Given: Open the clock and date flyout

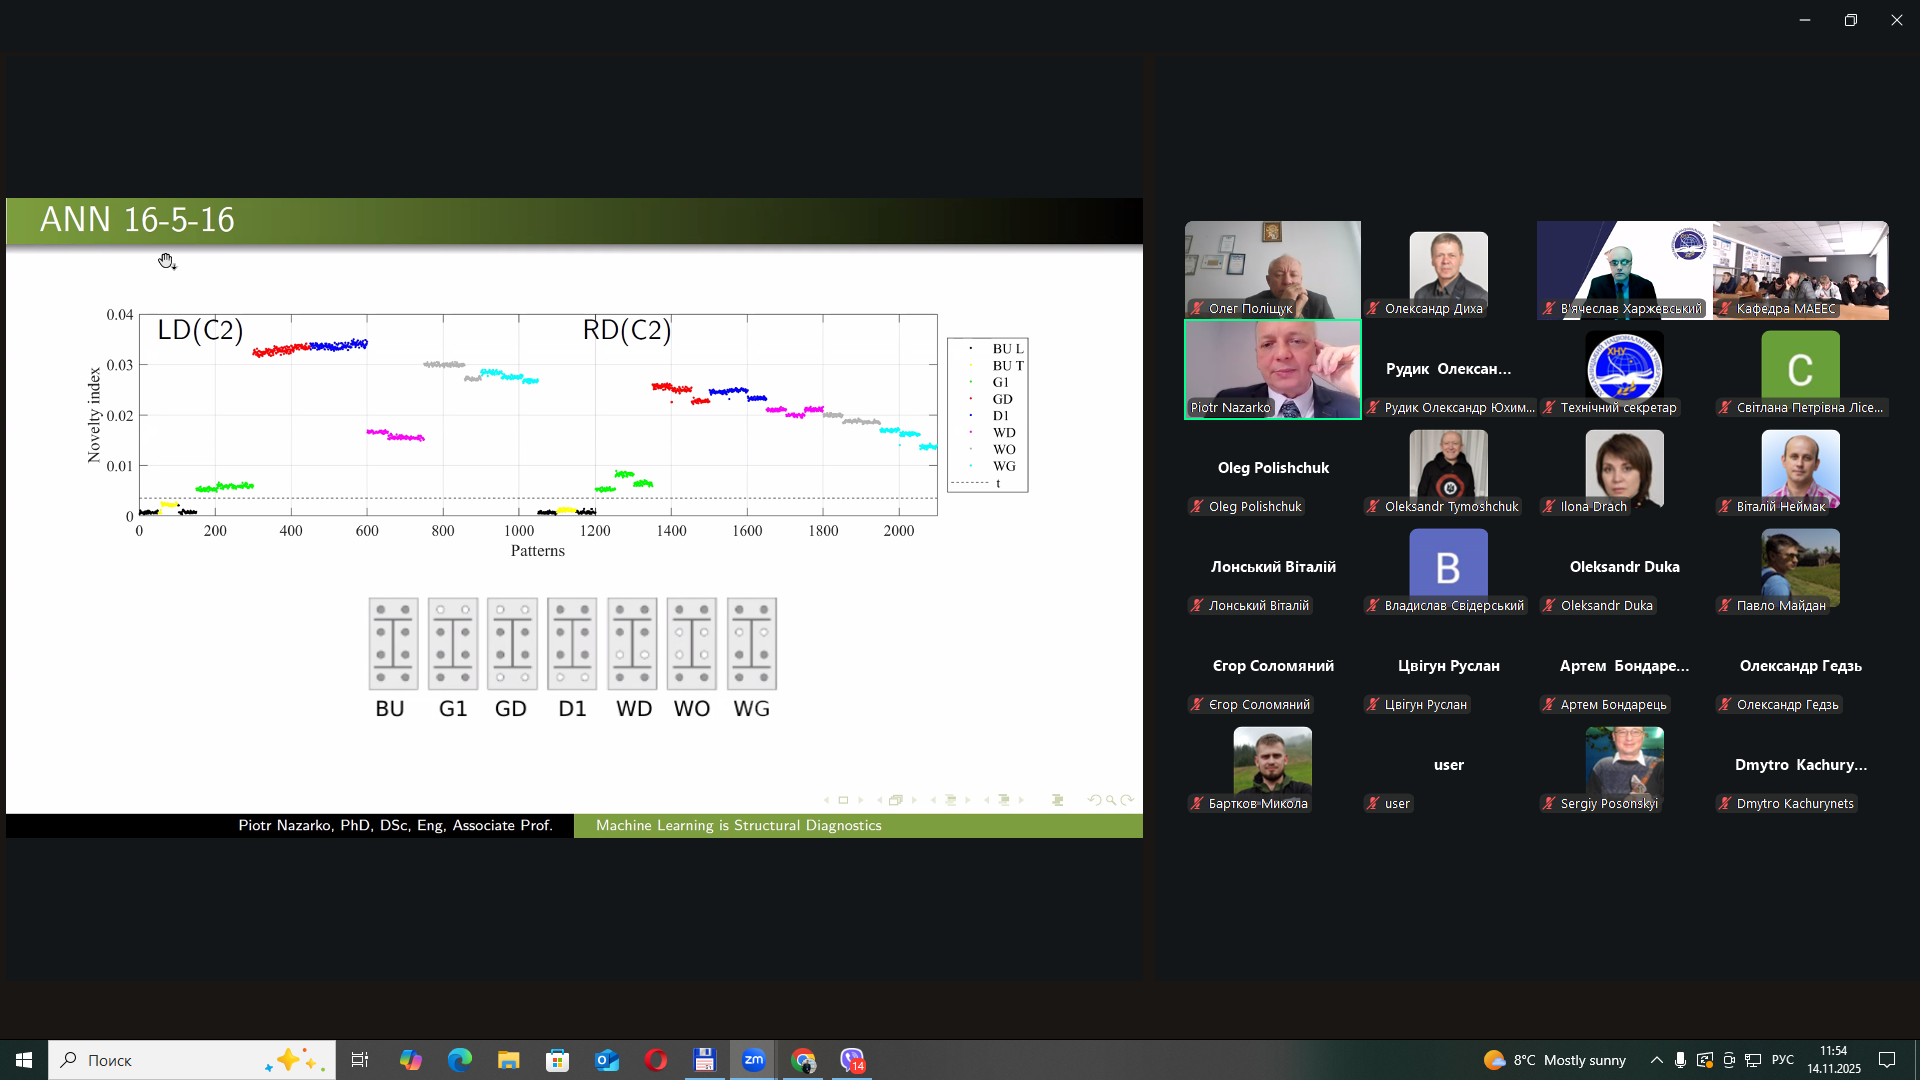Looking at the screenshot, I should coord(1833,1060).
